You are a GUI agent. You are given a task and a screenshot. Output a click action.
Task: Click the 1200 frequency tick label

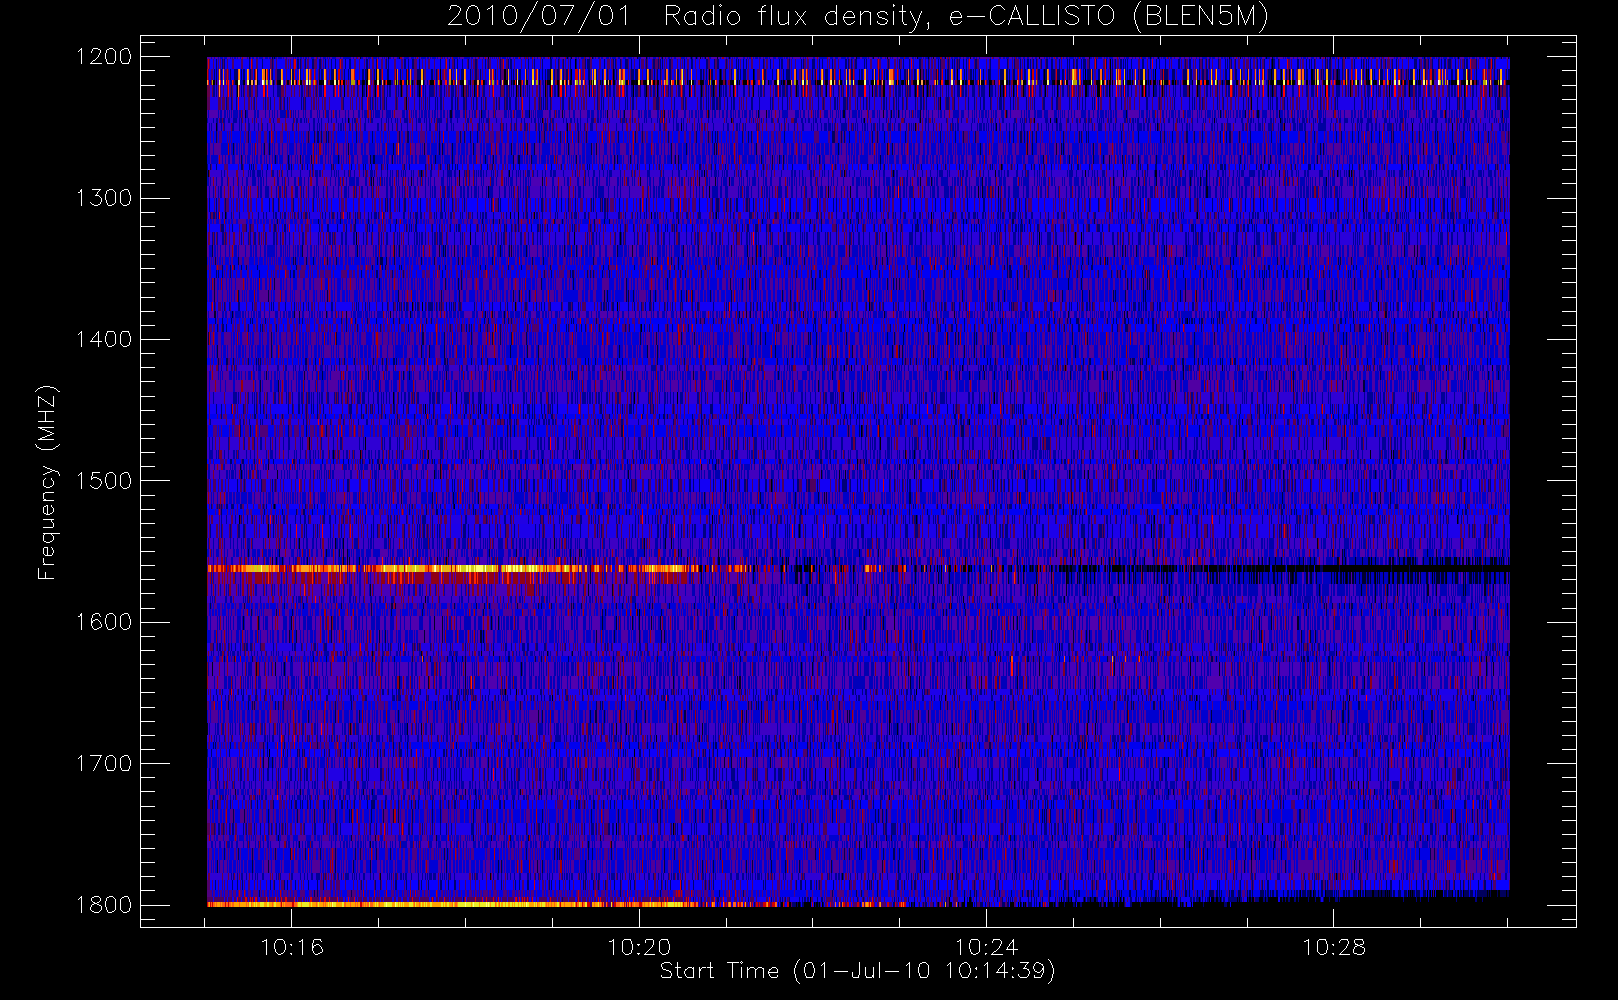105,57
